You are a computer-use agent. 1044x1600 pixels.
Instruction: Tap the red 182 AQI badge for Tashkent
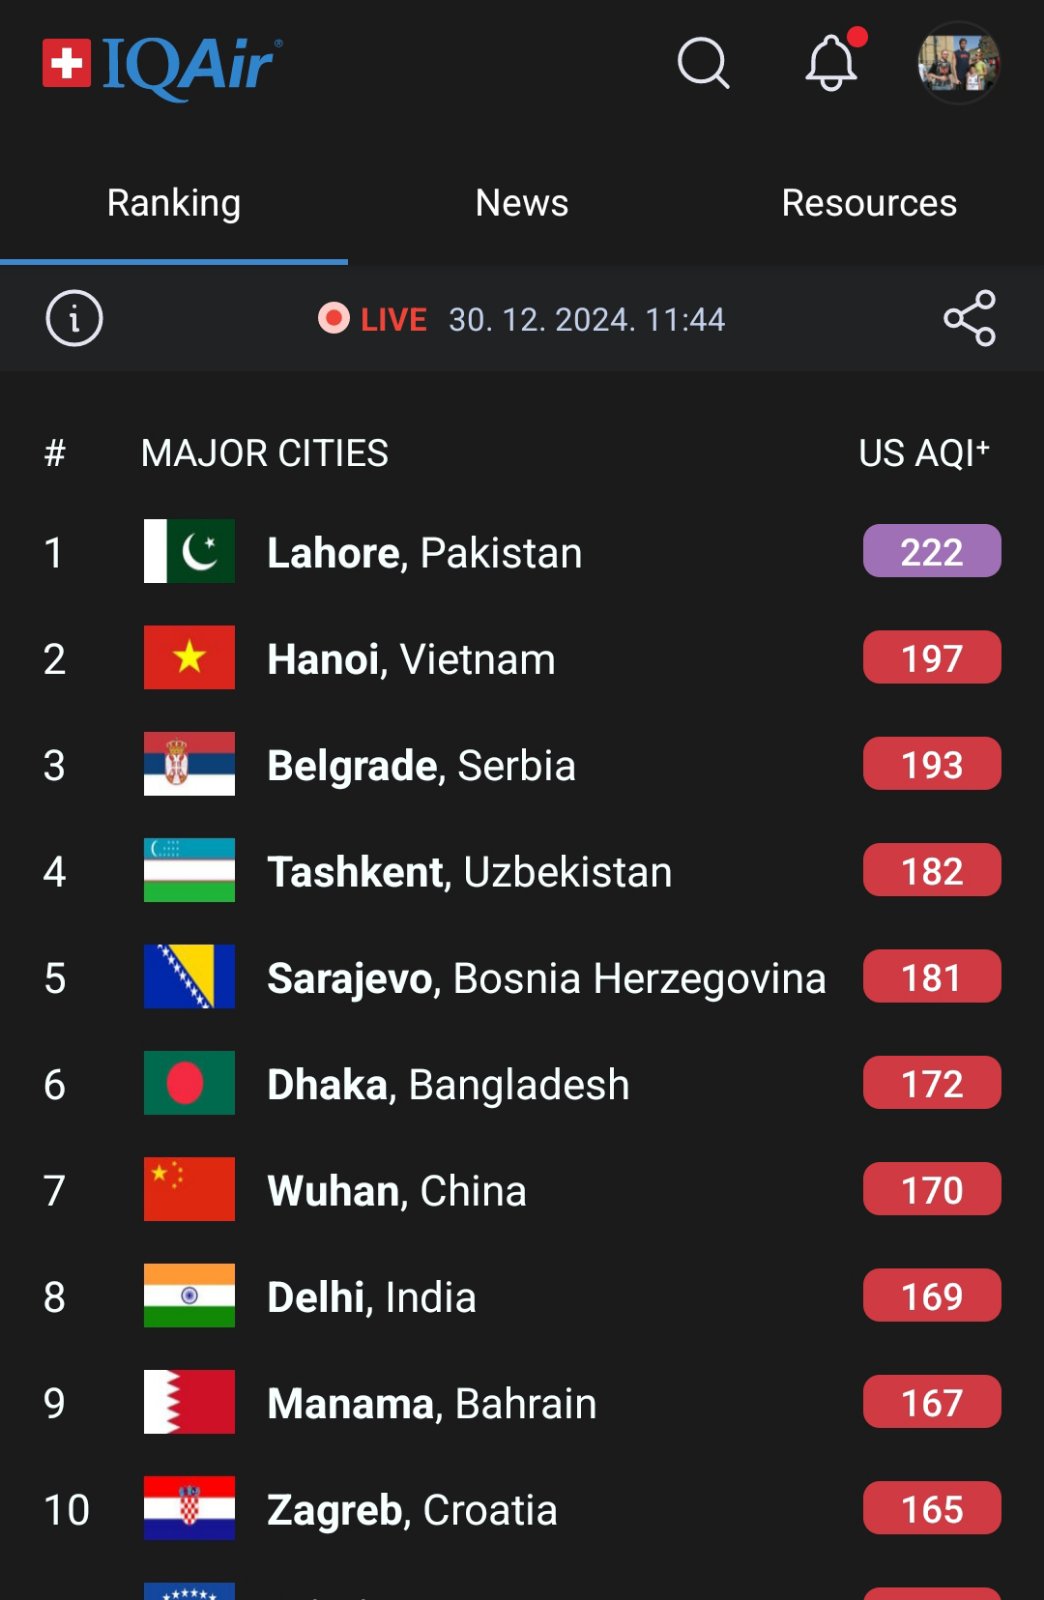[931, 871]
